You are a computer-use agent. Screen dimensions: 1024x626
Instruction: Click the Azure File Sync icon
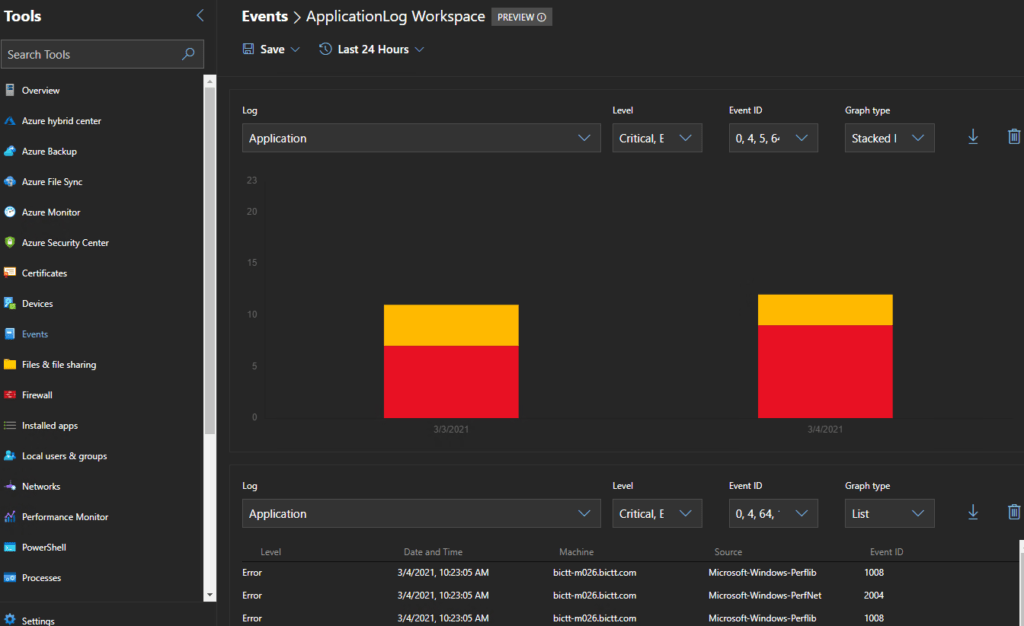(x=10, y=181)
